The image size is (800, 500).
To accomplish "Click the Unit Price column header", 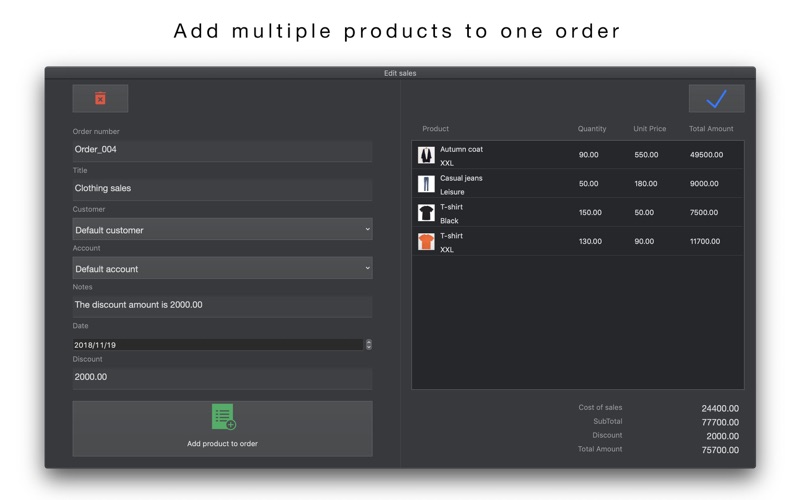I will pos(649,129).
